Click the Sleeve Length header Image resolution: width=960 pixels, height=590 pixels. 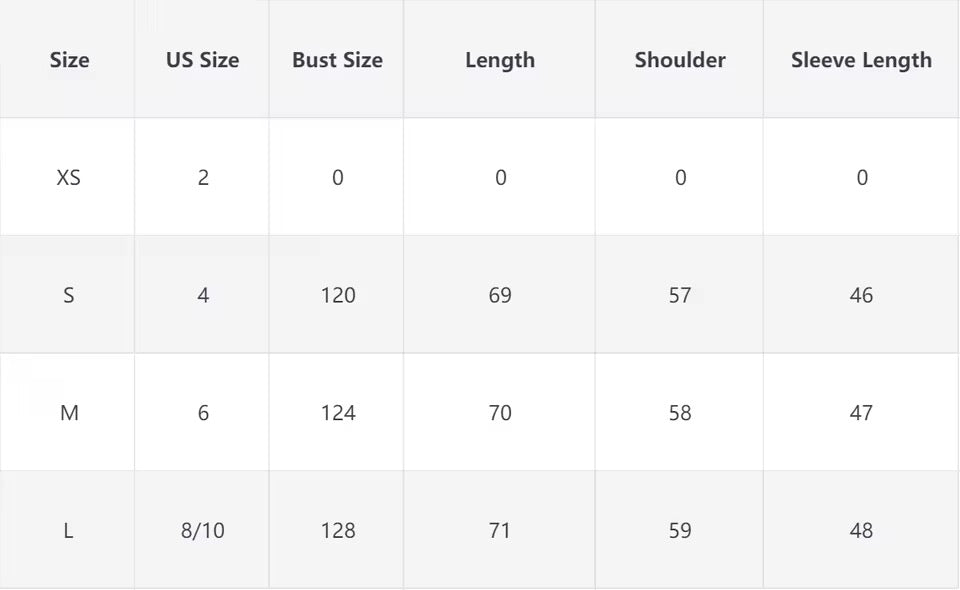pos(861,60)
